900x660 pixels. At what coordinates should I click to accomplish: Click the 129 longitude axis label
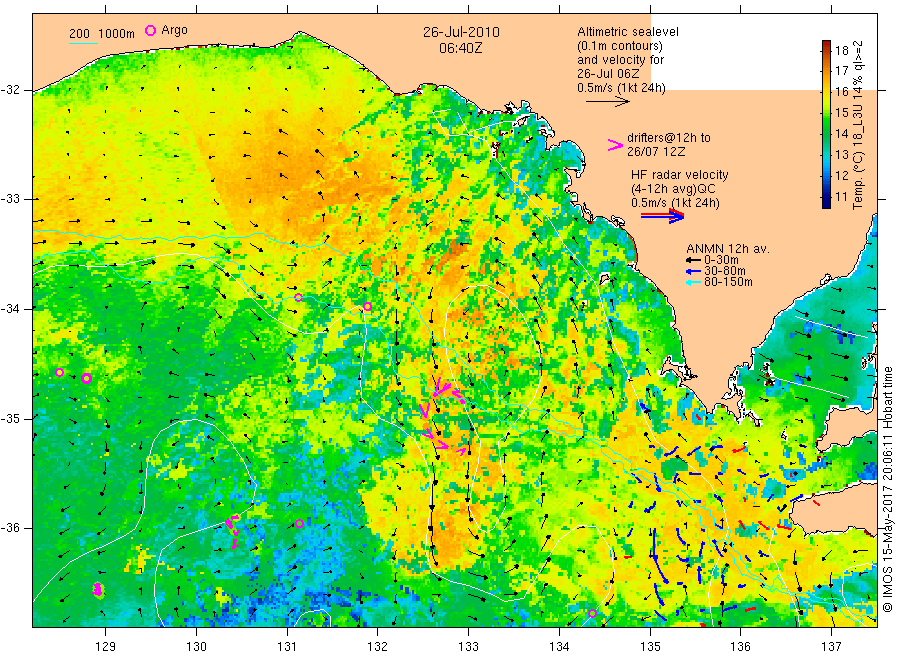point(106,647)
